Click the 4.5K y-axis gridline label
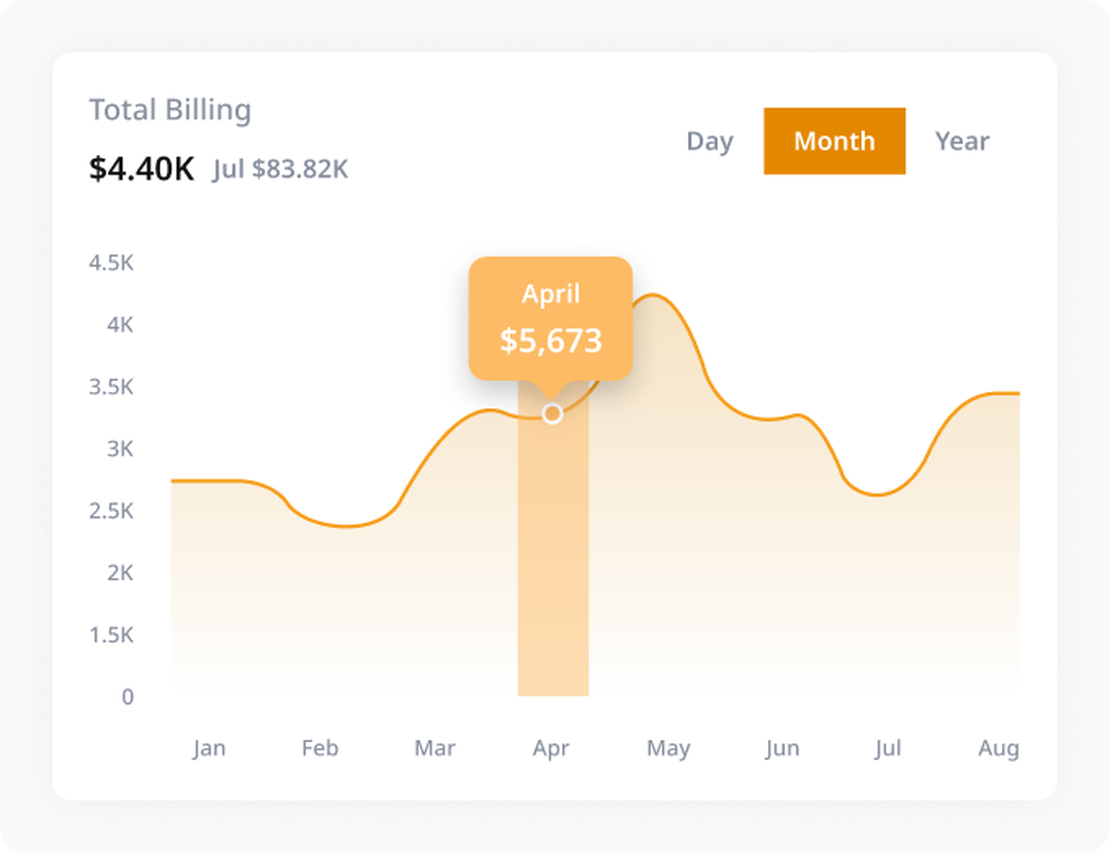 112,263
